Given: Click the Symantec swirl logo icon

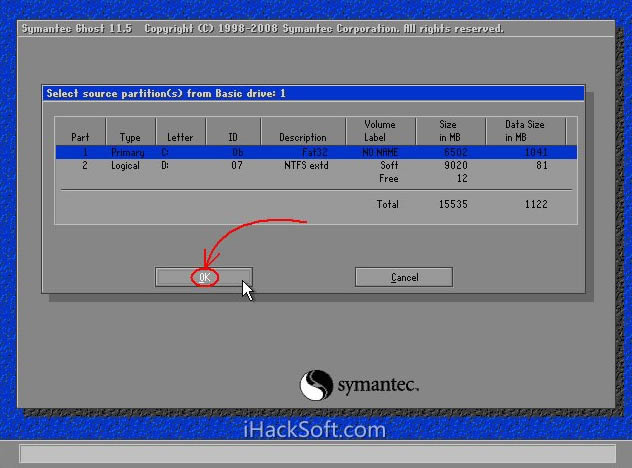Looking at the screenshot, I should tap(316, 385).
